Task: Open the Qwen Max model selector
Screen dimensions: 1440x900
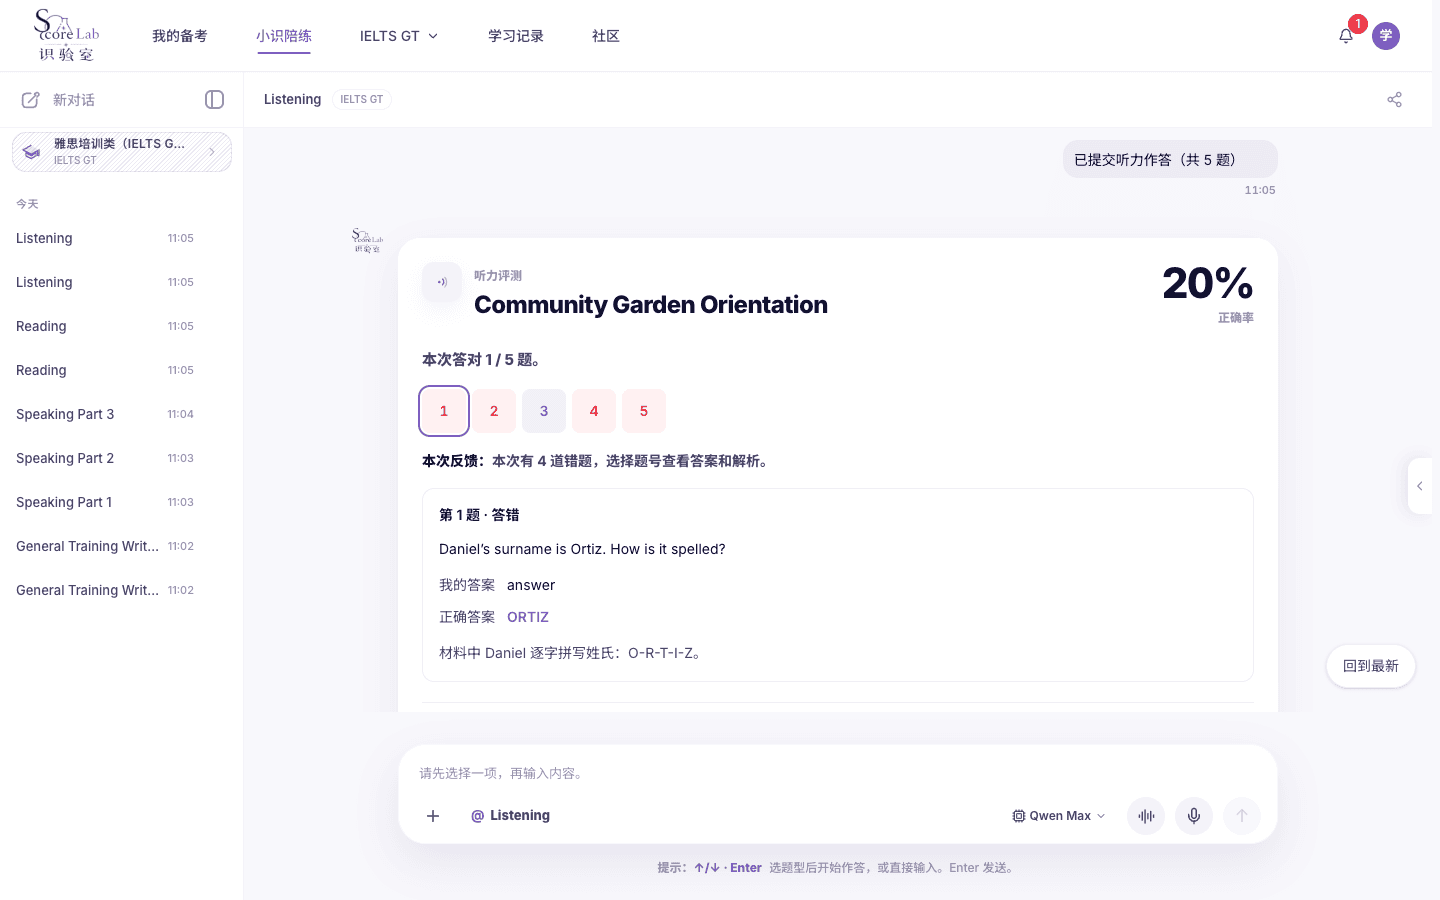Action: click(x=1059, y=816)
